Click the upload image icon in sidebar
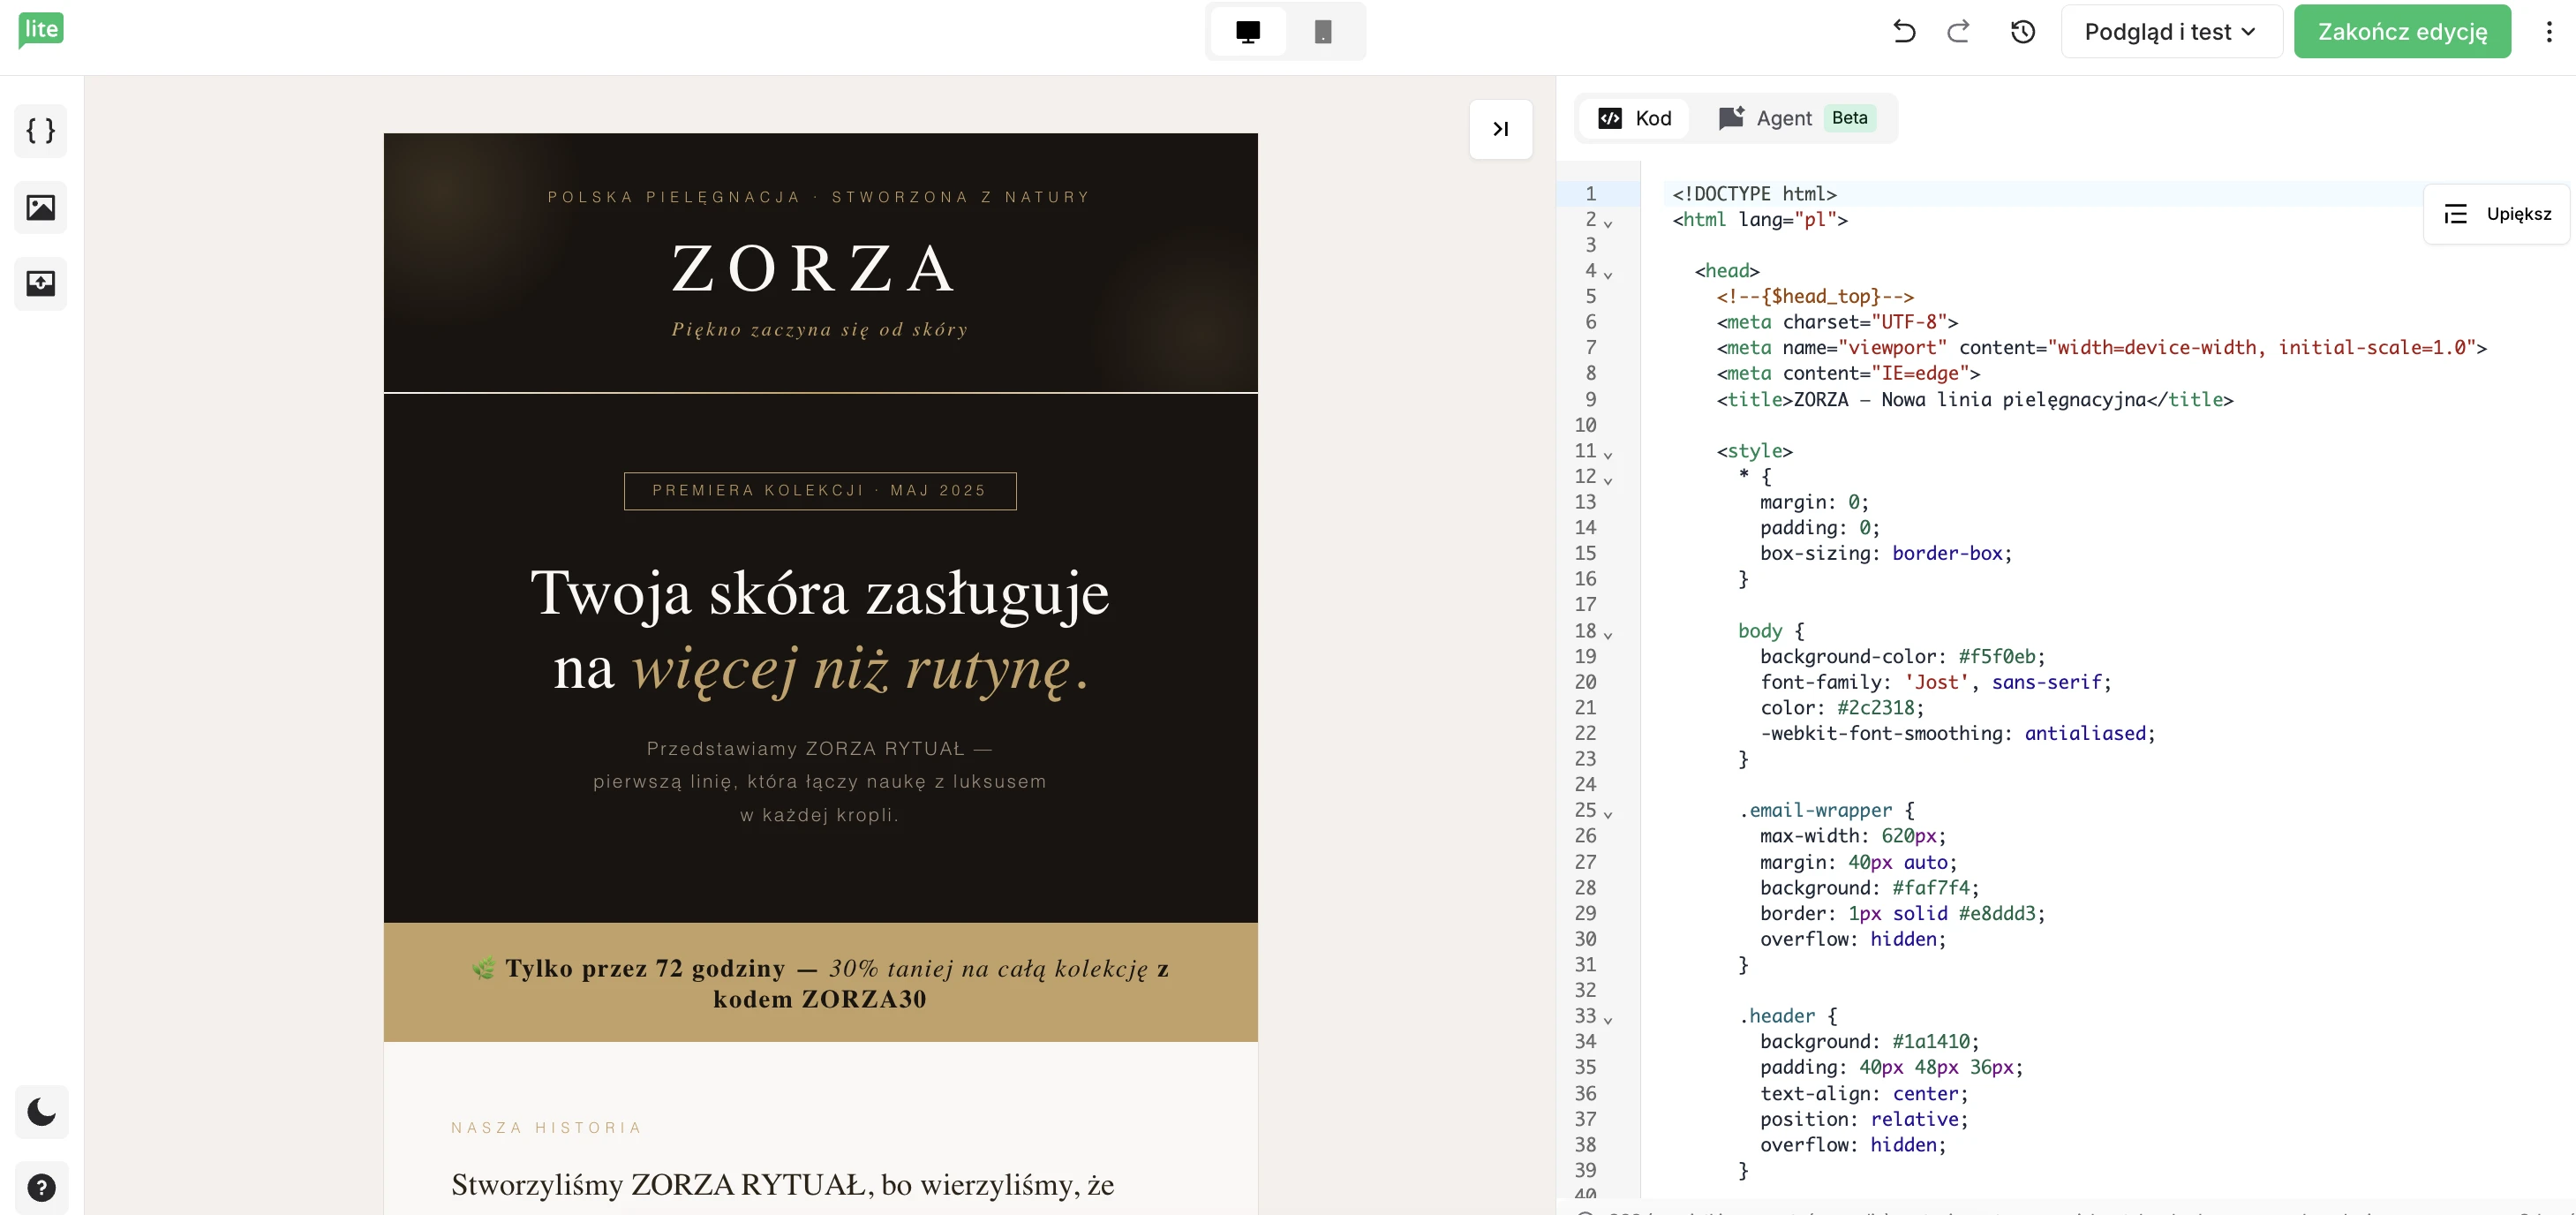The image size is (2576, 1215). (x=41, y=283)
